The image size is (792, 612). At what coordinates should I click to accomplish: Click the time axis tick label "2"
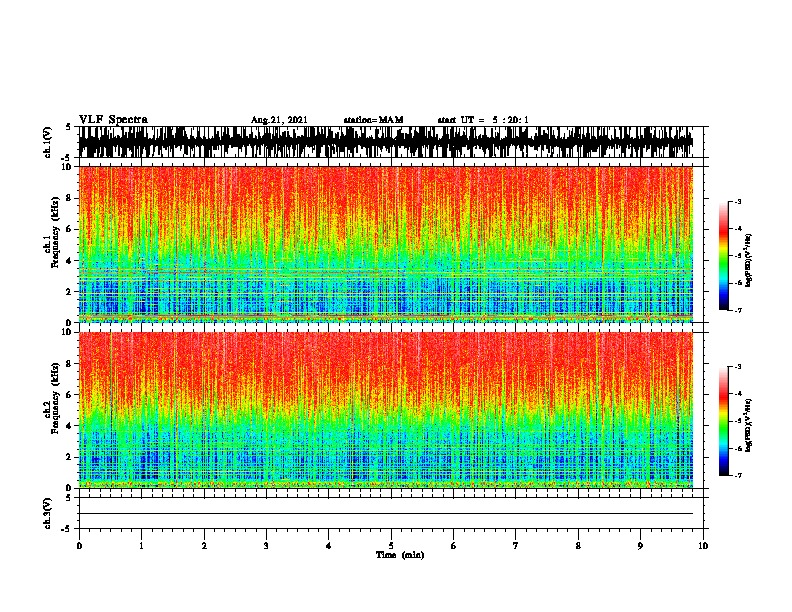(204, 545)
